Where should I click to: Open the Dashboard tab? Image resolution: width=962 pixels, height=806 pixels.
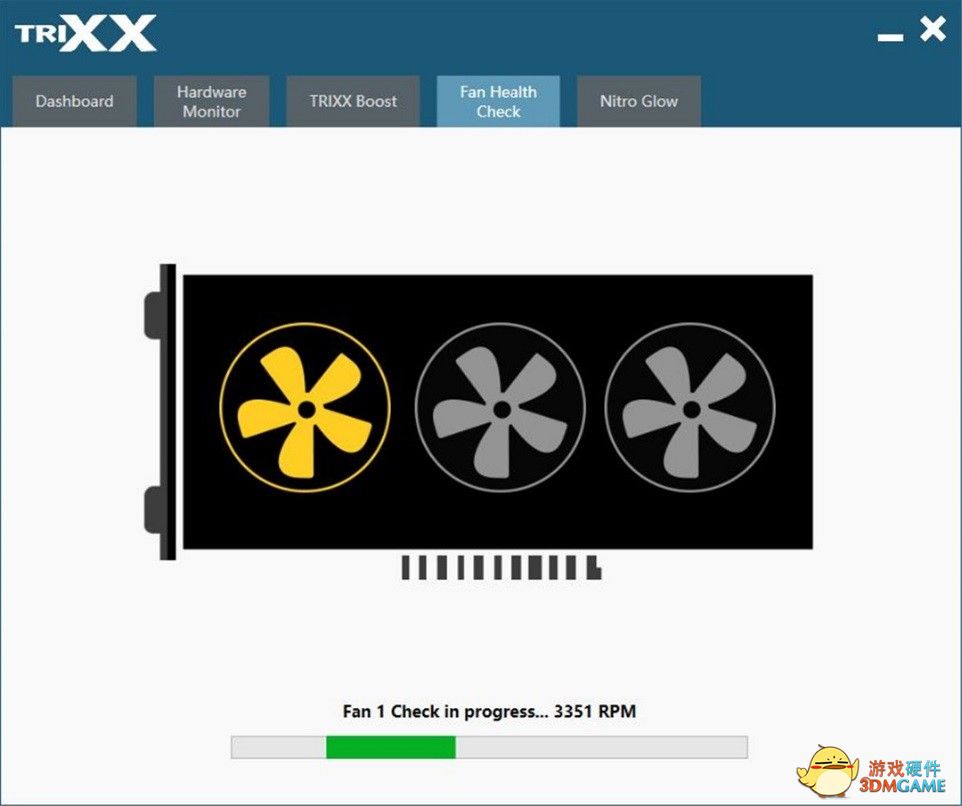[74, 101]
